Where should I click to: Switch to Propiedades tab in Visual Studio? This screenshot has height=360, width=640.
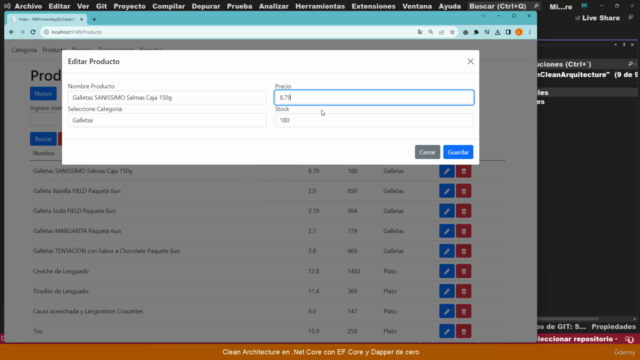613,327
